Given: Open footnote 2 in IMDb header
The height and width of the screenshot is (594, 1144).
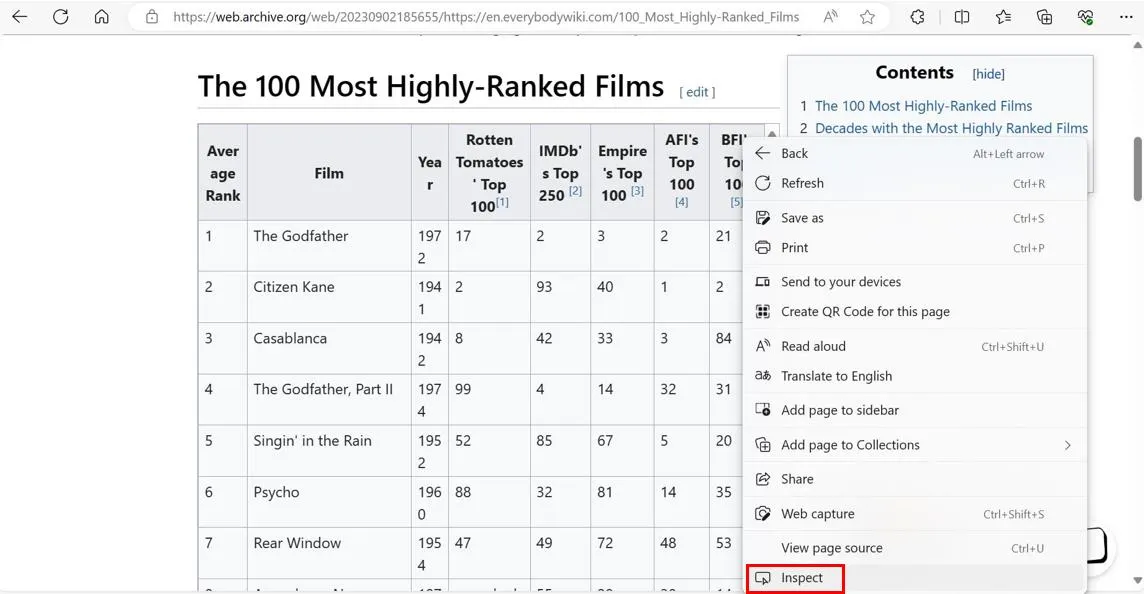Looking at the screenshot, I should (x=575, y=190).
